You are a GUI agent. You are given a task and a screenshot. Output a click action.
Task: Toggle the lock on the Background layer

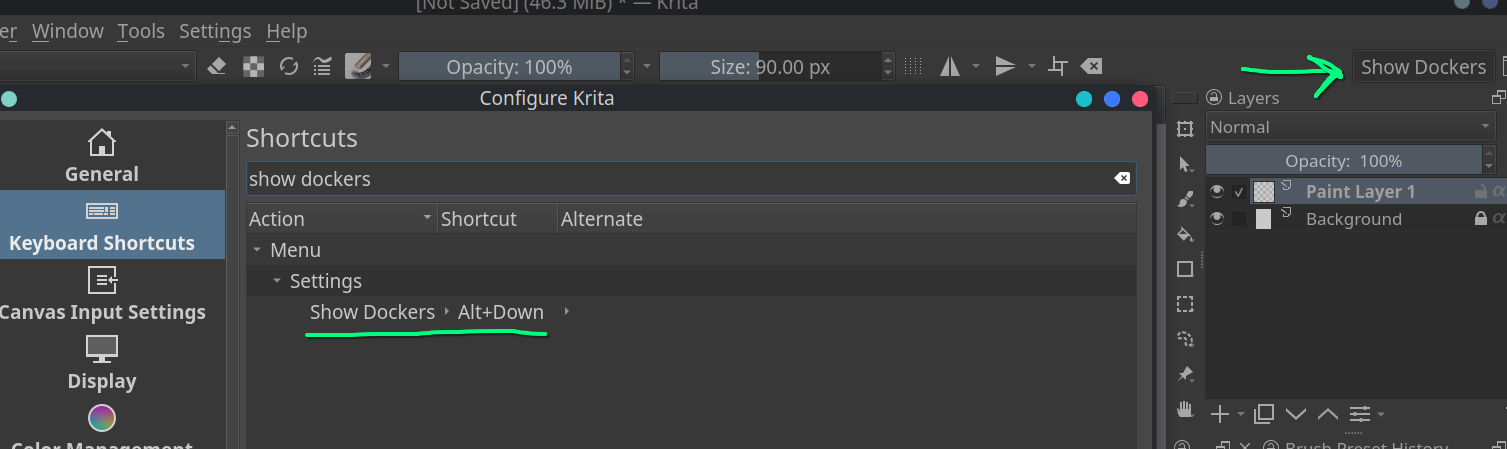coord(1480,219)
